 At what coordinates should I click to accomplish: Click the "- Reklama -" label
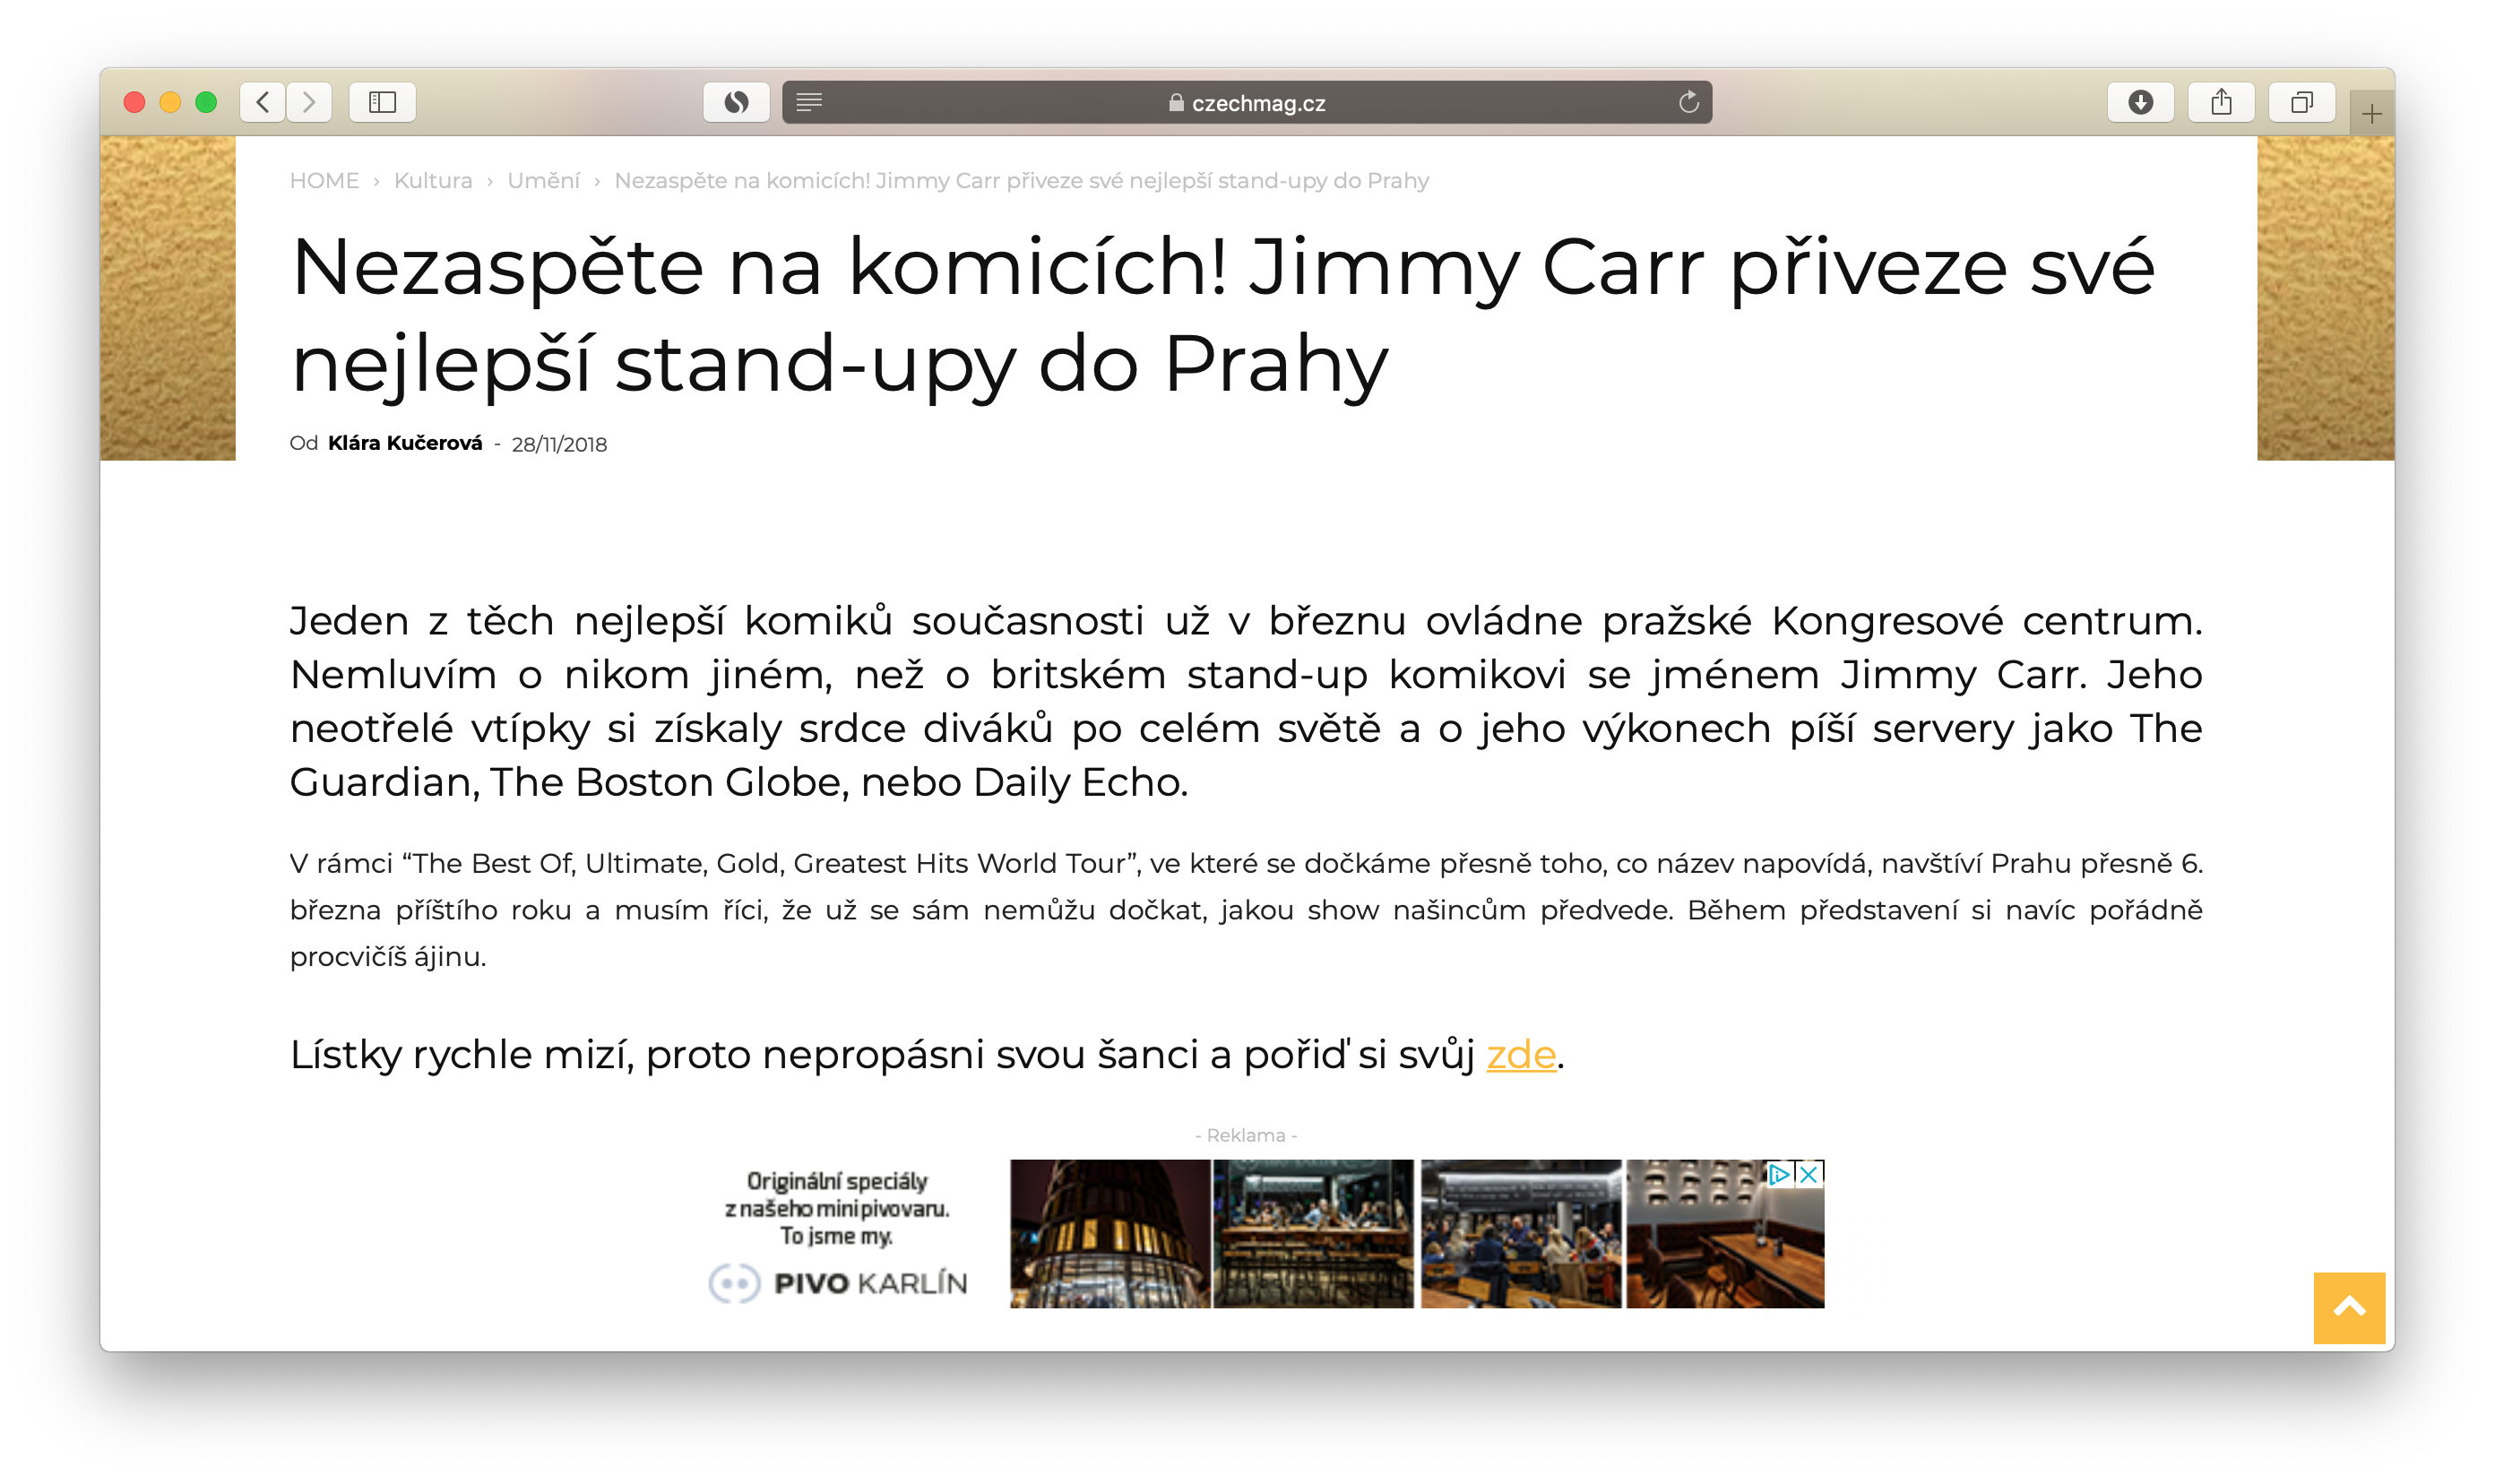[1246, 1135]
